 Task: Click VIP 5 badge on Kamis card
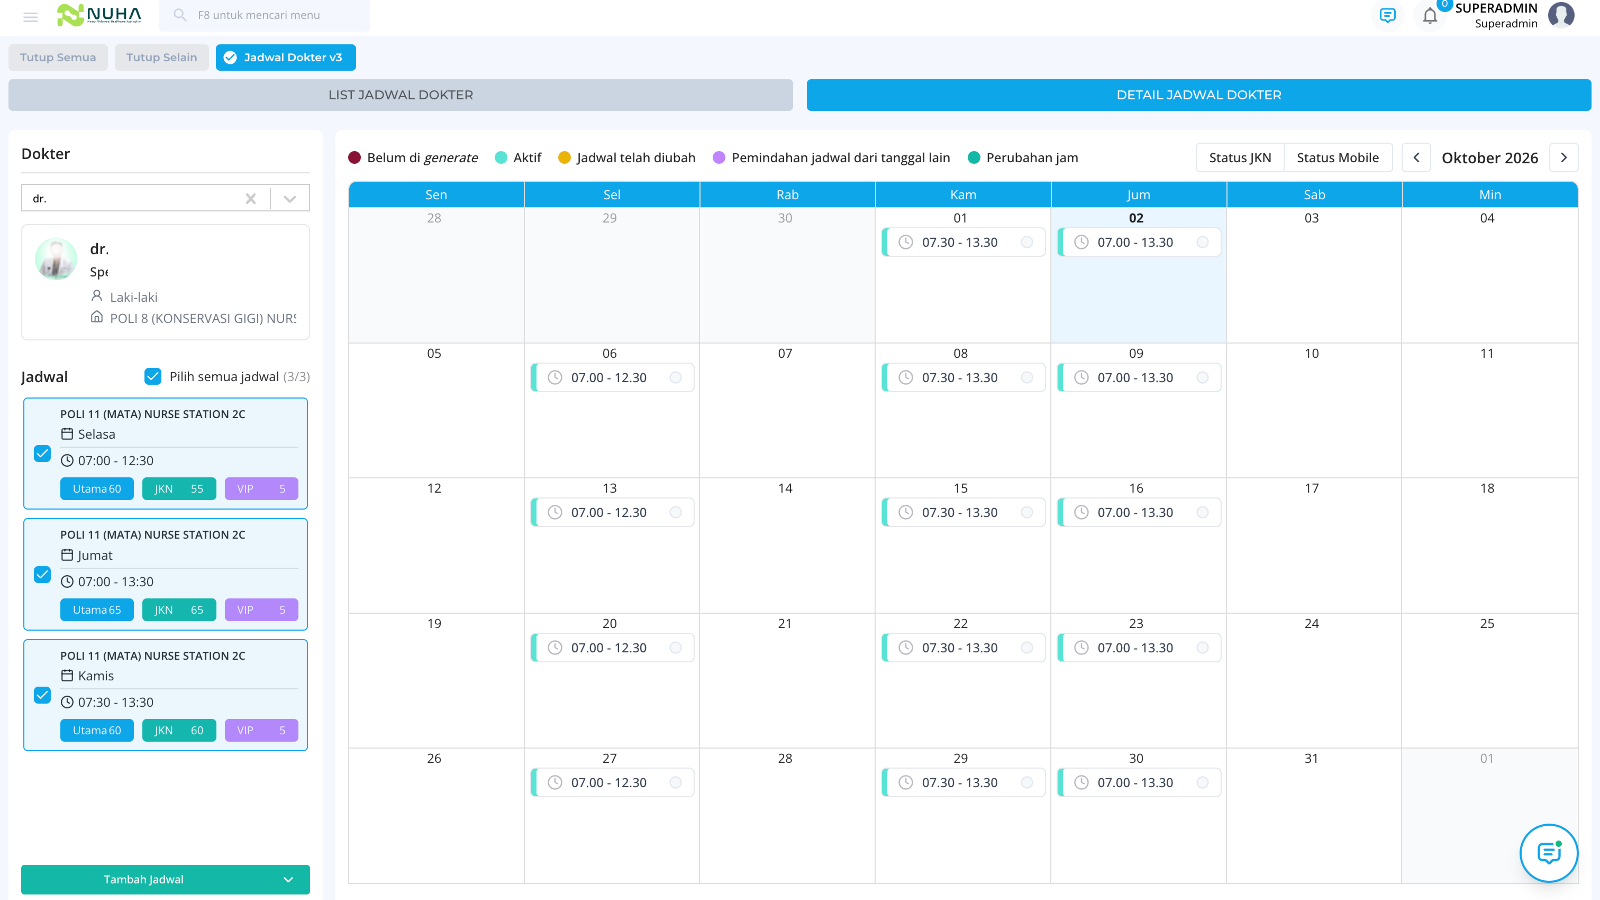(x=261, y=730)
